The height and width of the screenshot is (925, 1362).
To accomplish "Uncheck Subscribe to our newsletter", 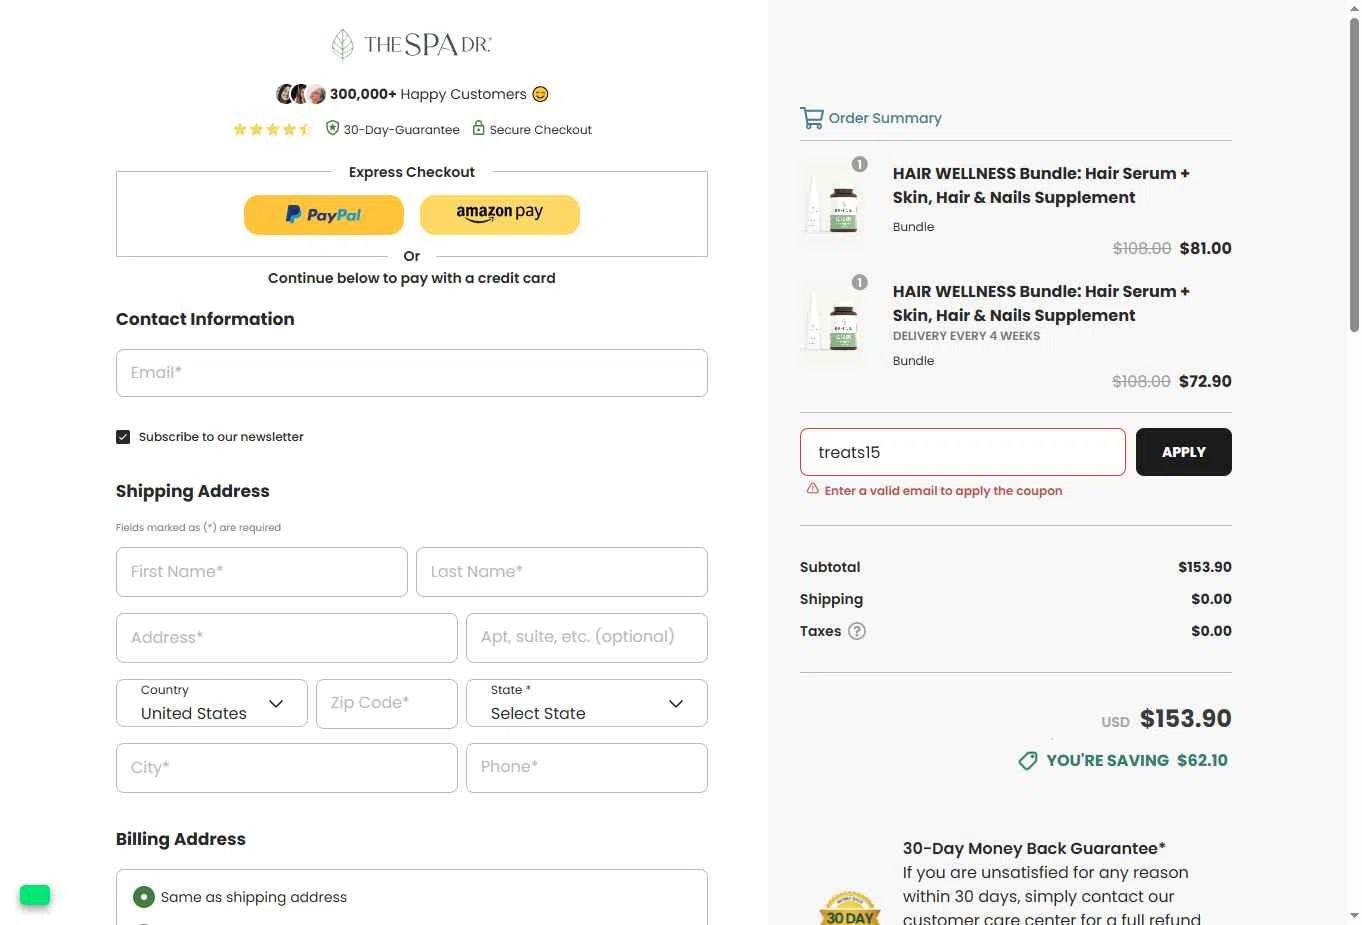I will tap(123, 437).
